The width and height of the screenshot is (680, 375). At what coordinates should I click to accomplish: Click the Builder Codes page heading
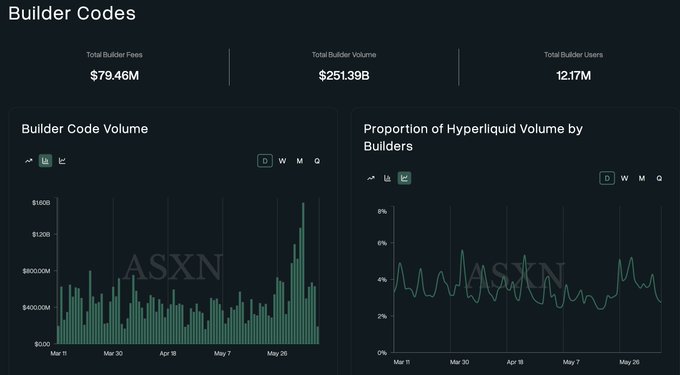72,13
